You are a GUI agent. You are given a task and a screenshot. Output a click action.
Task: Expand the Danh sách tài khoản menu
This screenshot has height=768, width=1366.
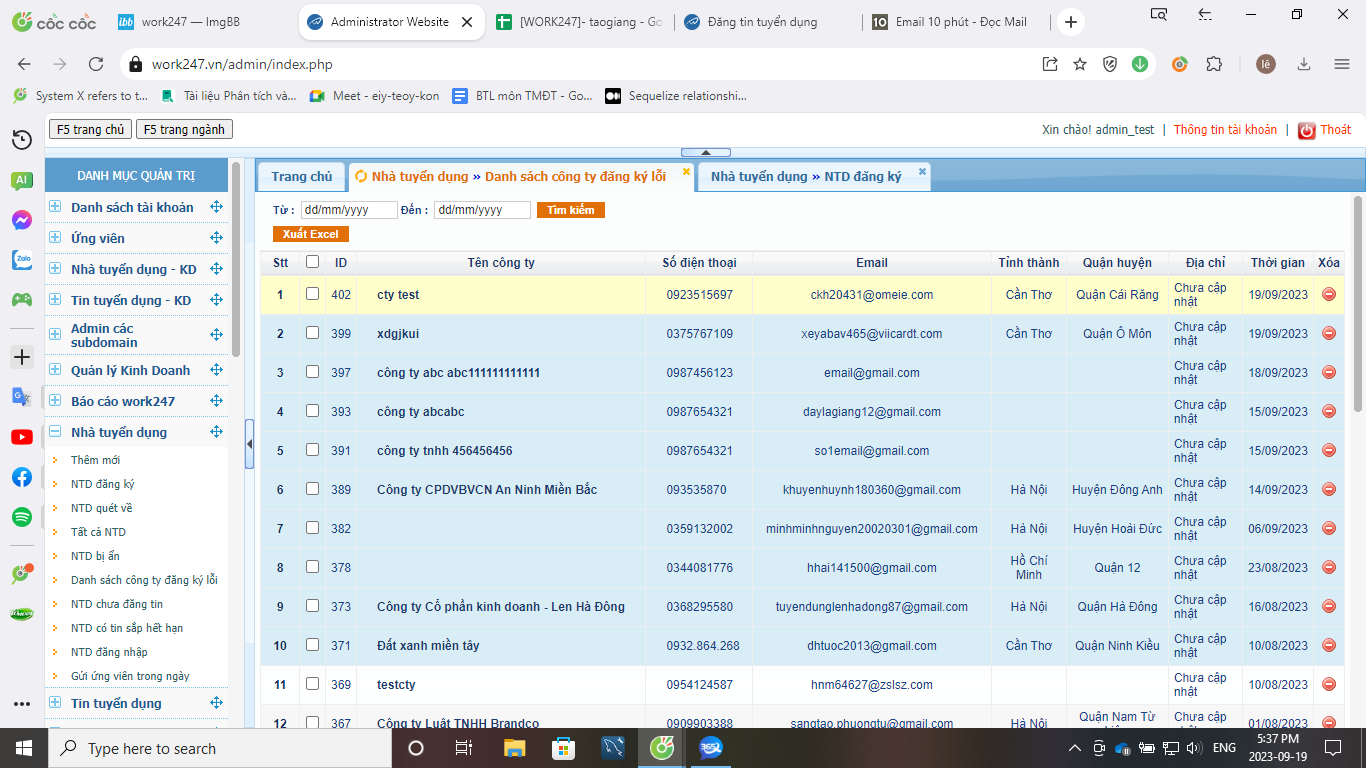pos(56,207)
